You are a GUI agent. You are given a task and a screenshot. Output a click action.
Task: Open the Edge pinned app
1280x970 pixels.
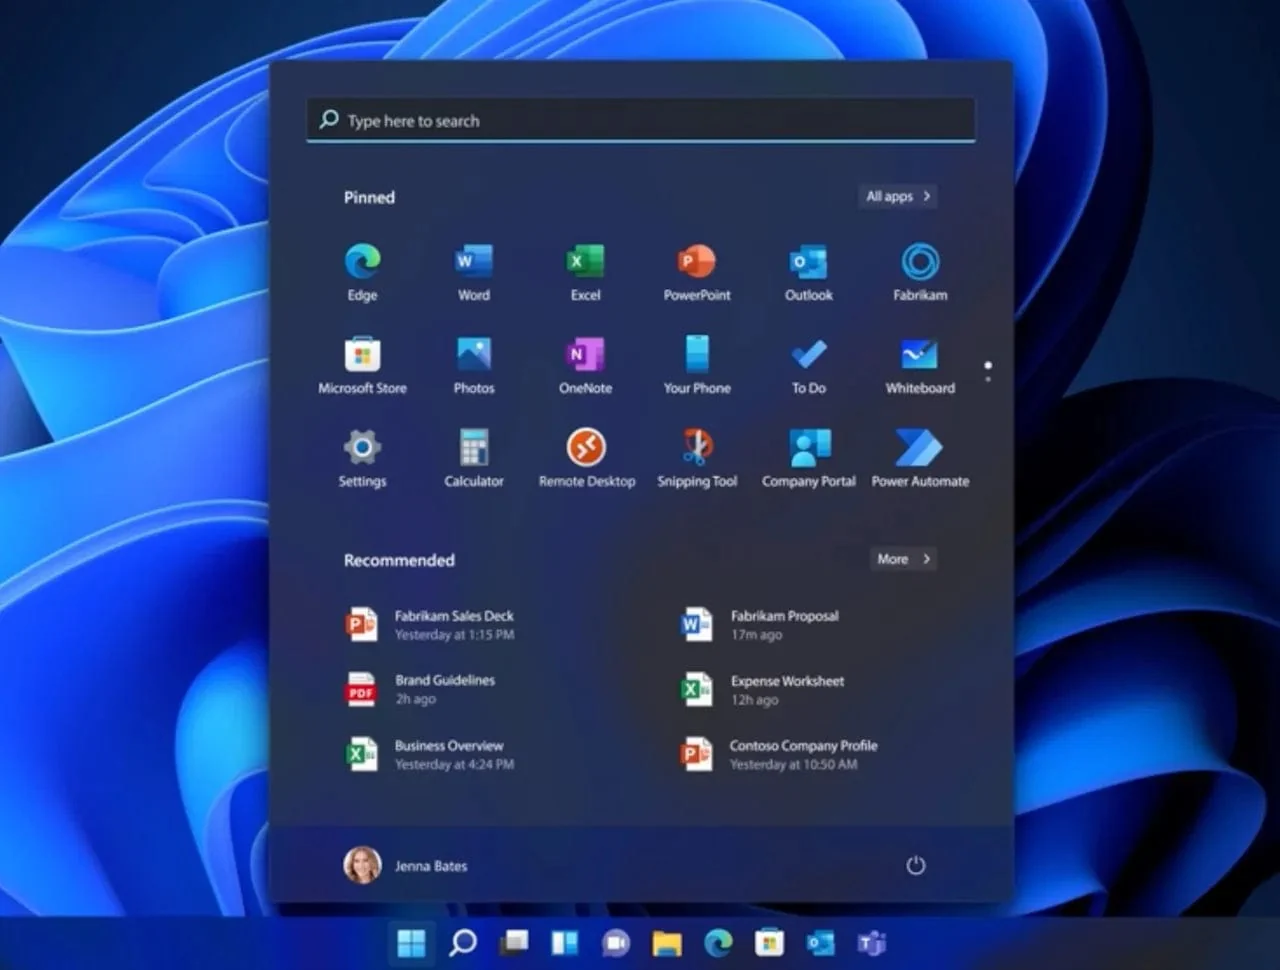(362, 271)
